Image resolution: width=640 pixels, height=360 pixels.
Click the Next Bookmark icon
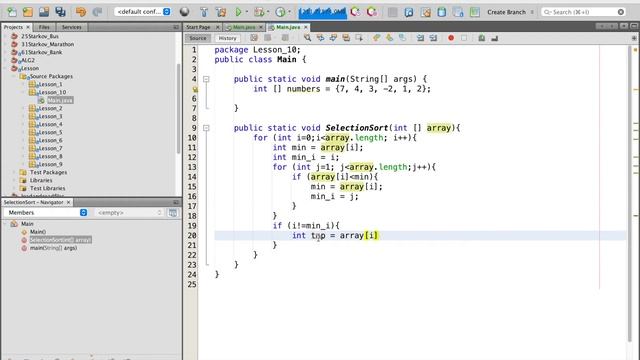click(390, 38)
